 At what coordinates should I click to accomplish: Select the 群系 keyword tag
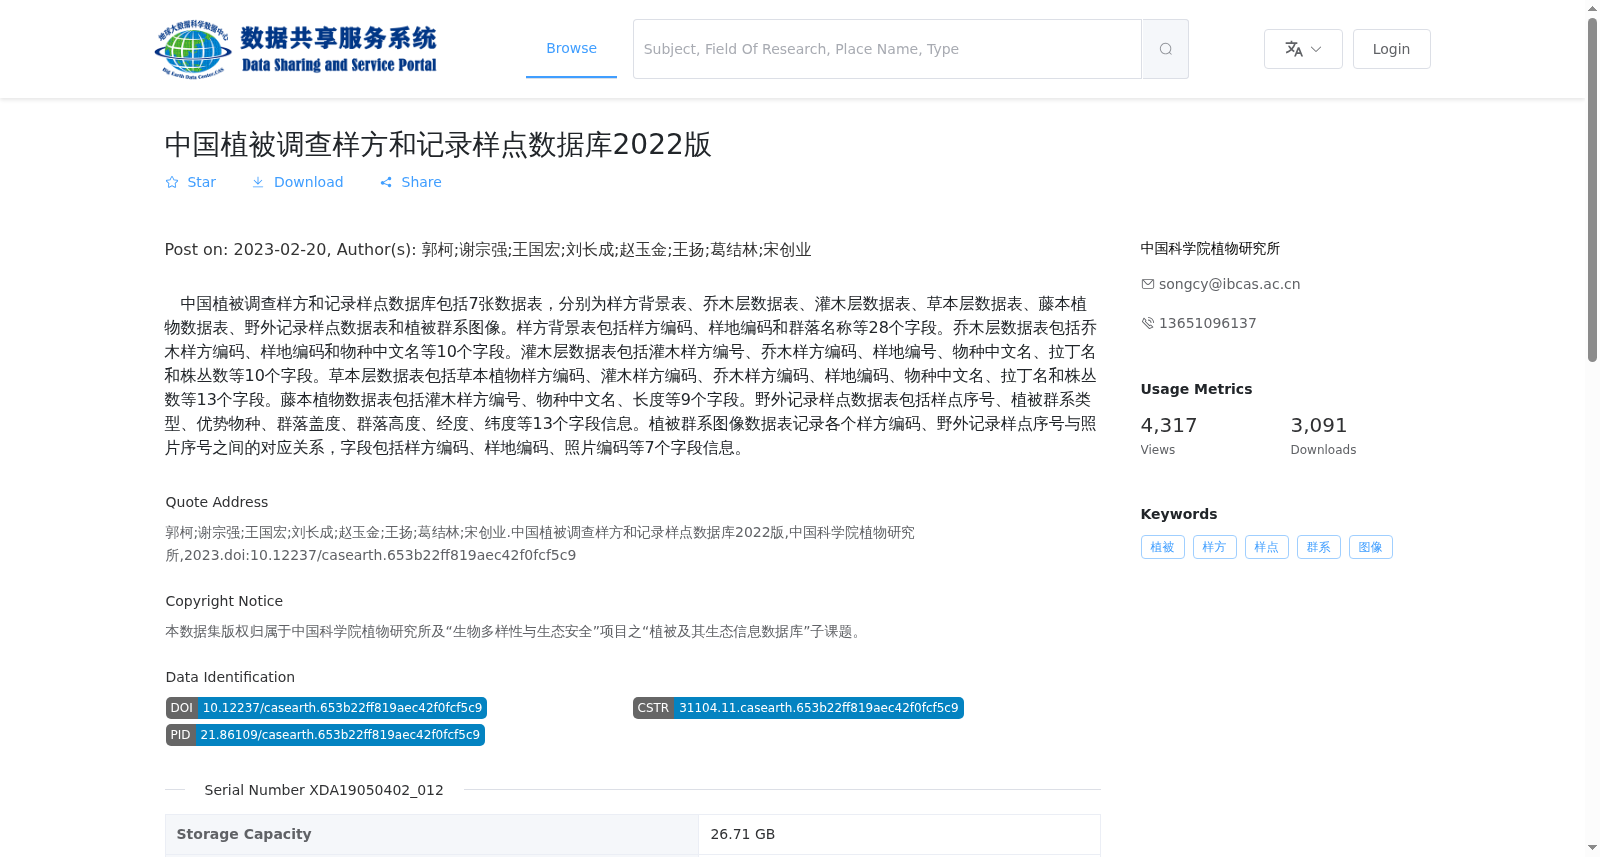coord(1318,547)
